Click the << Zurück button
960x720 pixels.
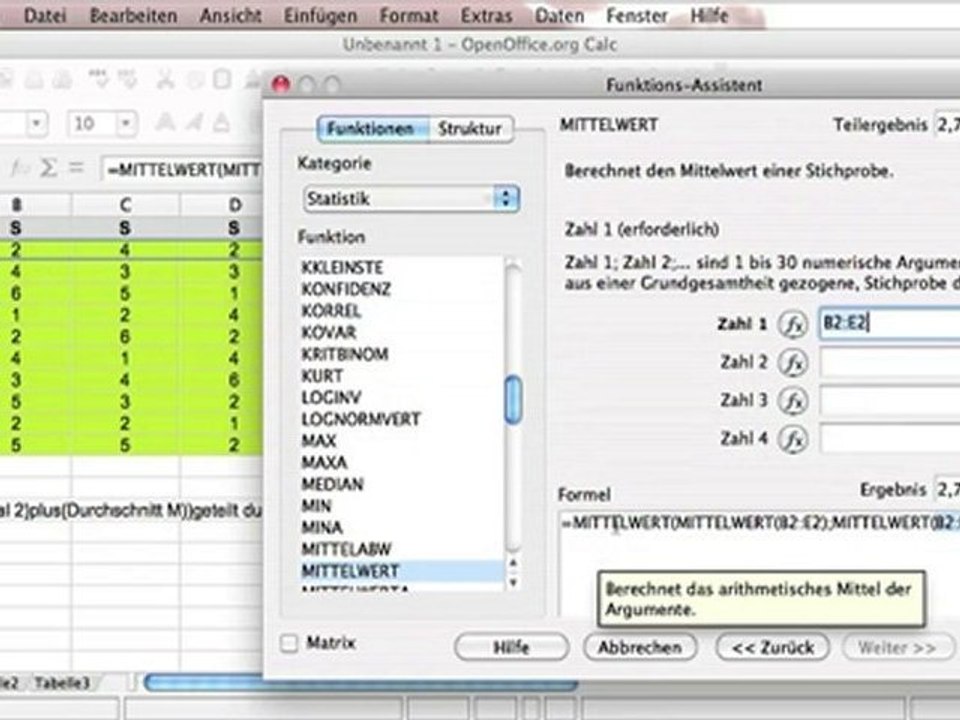pos(773,647)
